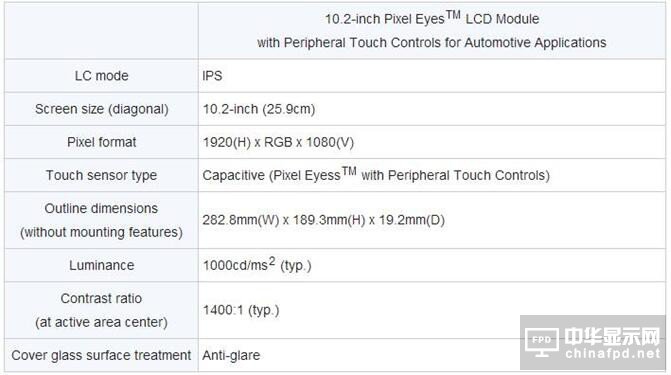Select the Screen size (diagonal) label
The height and width of the screenshot is (375, 671).
click(x=101, y=109)
